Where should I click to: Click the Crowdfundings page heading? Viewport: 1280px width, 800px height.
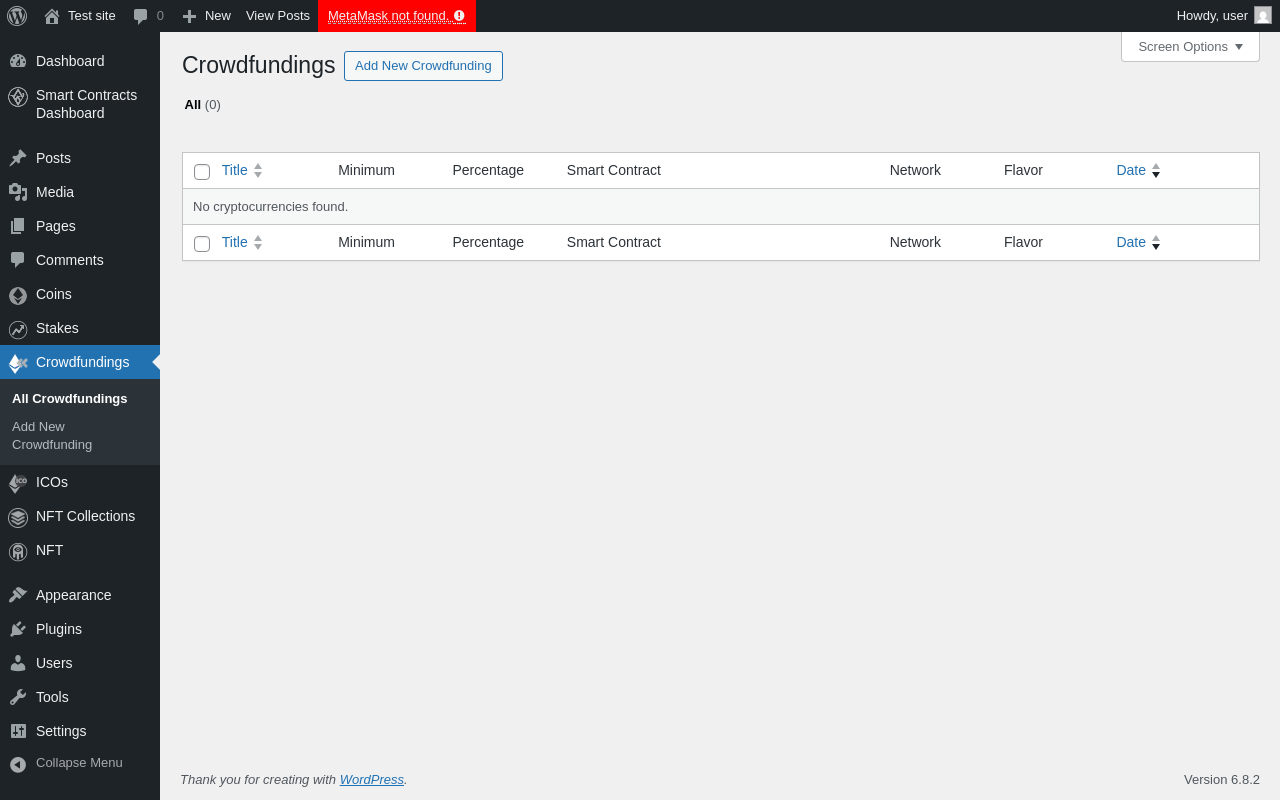[x=259, y=65]
